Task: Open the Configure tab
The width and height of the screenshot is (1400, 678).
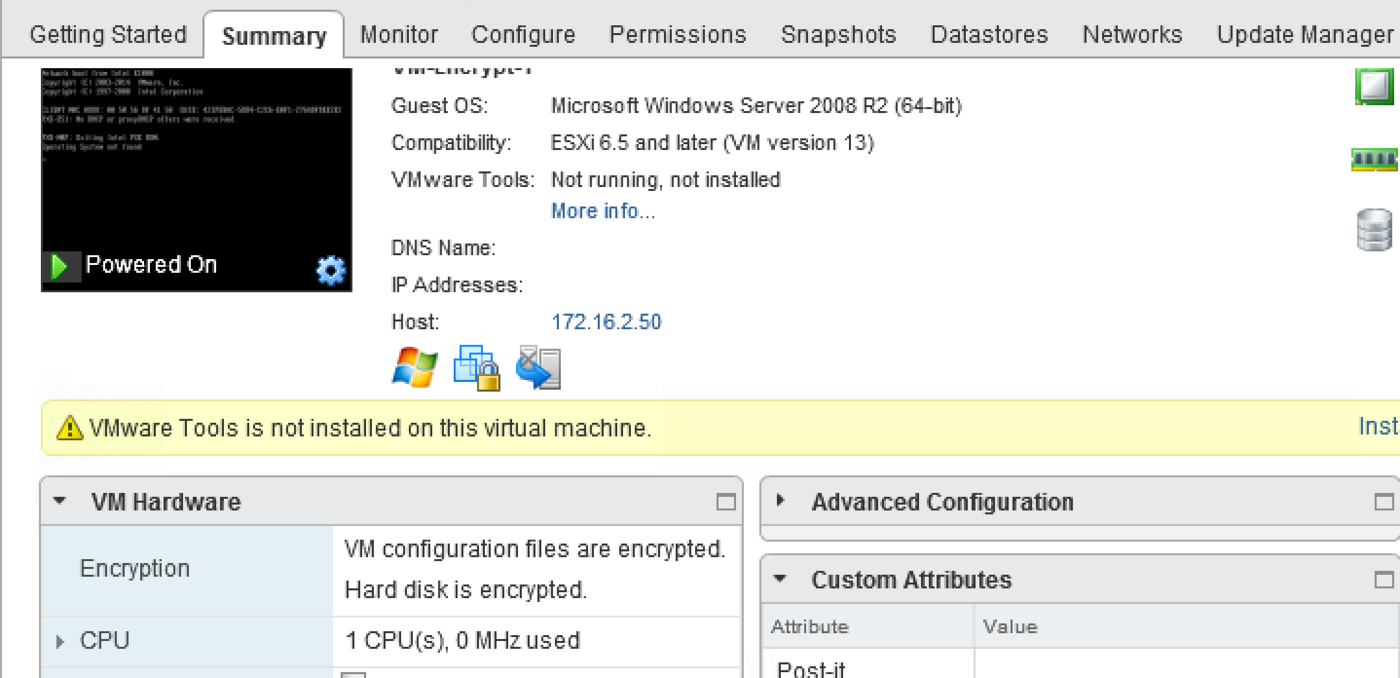Action: (523, 34)
